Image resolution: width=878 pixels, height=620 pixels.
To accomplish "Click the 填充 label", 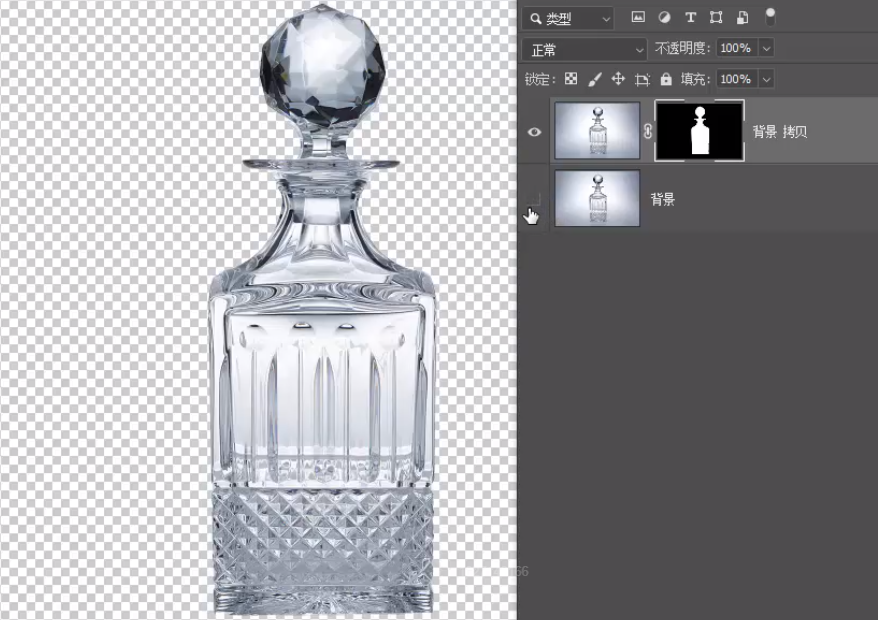I will [695, 79].
